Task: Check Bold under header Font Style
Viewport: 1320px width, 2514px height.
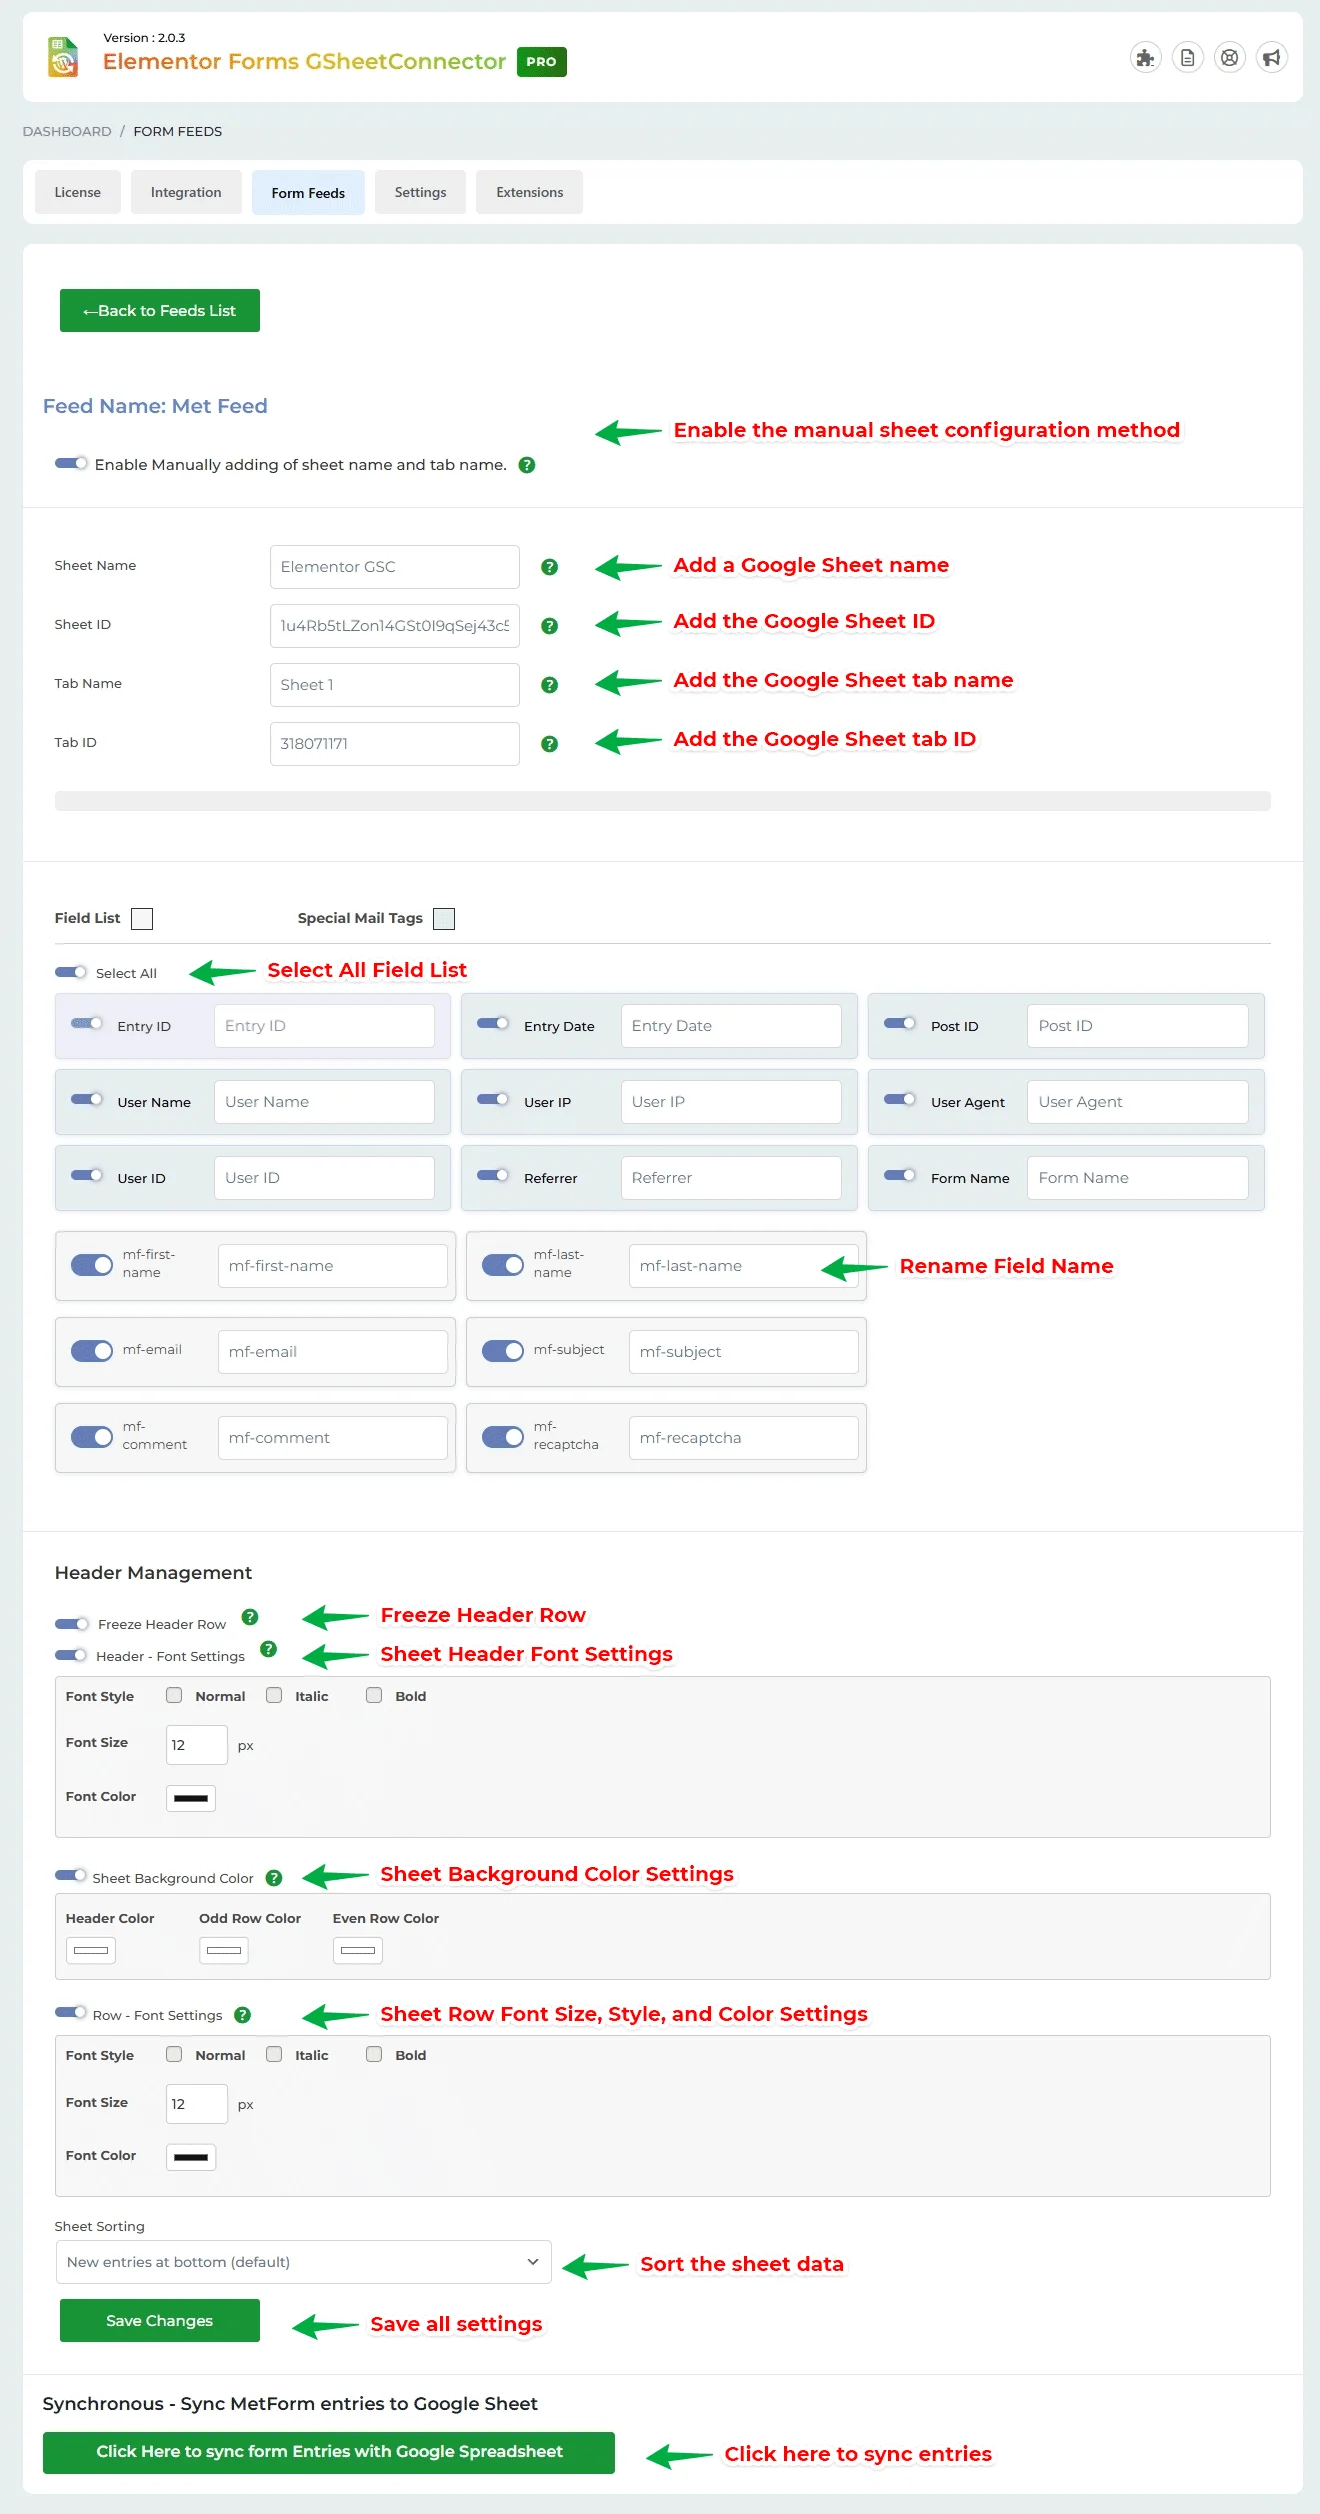Action: point(374,1695)
